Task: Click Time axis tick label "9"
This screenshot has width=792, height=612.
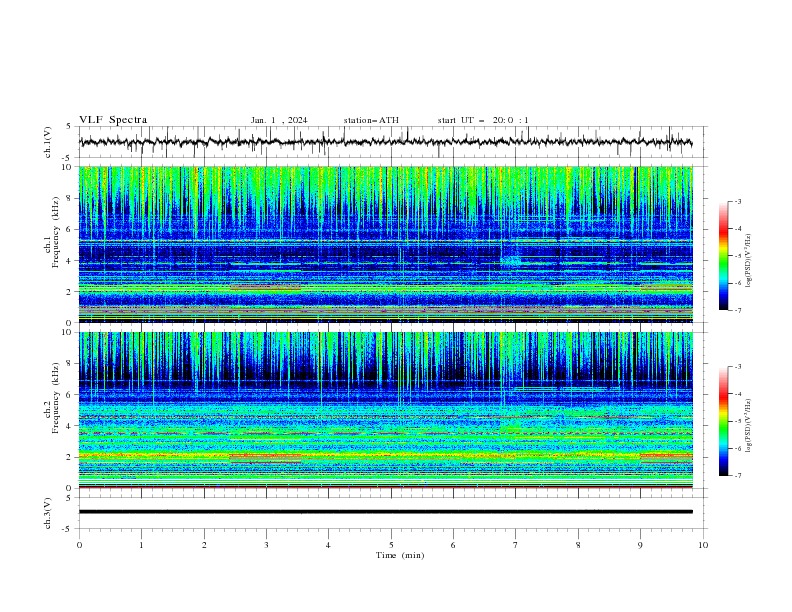Action: [640, 545]
